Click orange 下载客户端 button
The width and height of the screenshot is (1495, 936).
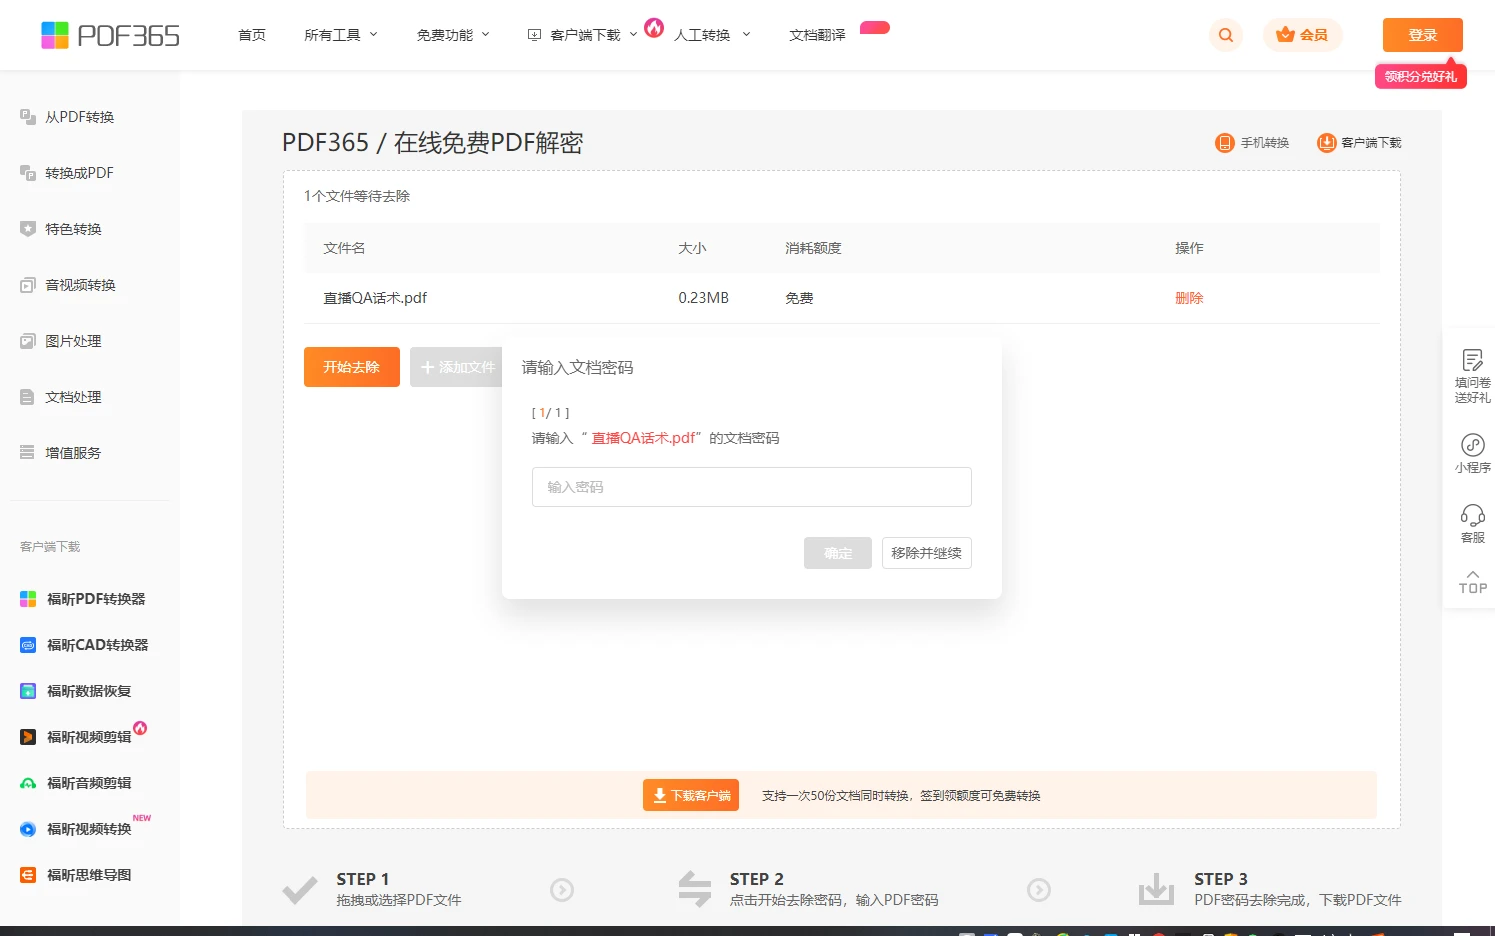691,795
